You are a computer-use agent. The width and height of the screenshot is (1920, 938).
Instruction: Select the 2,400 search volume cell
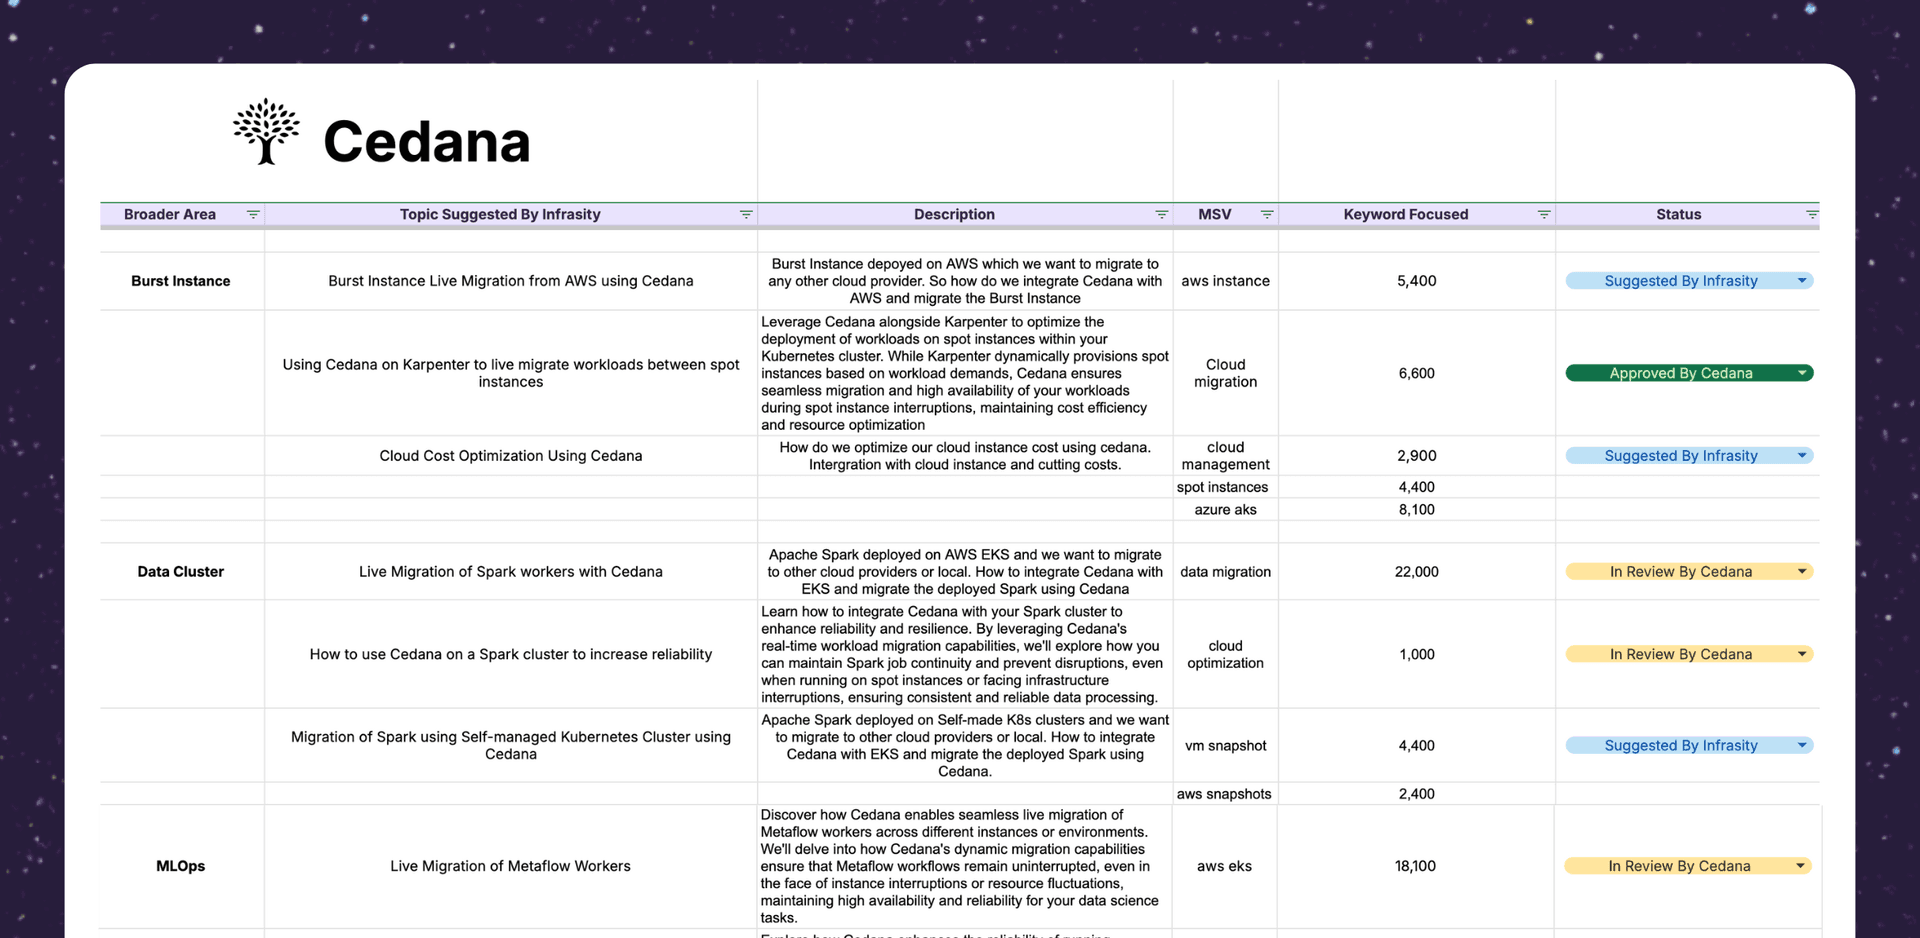click(1416, 794)
